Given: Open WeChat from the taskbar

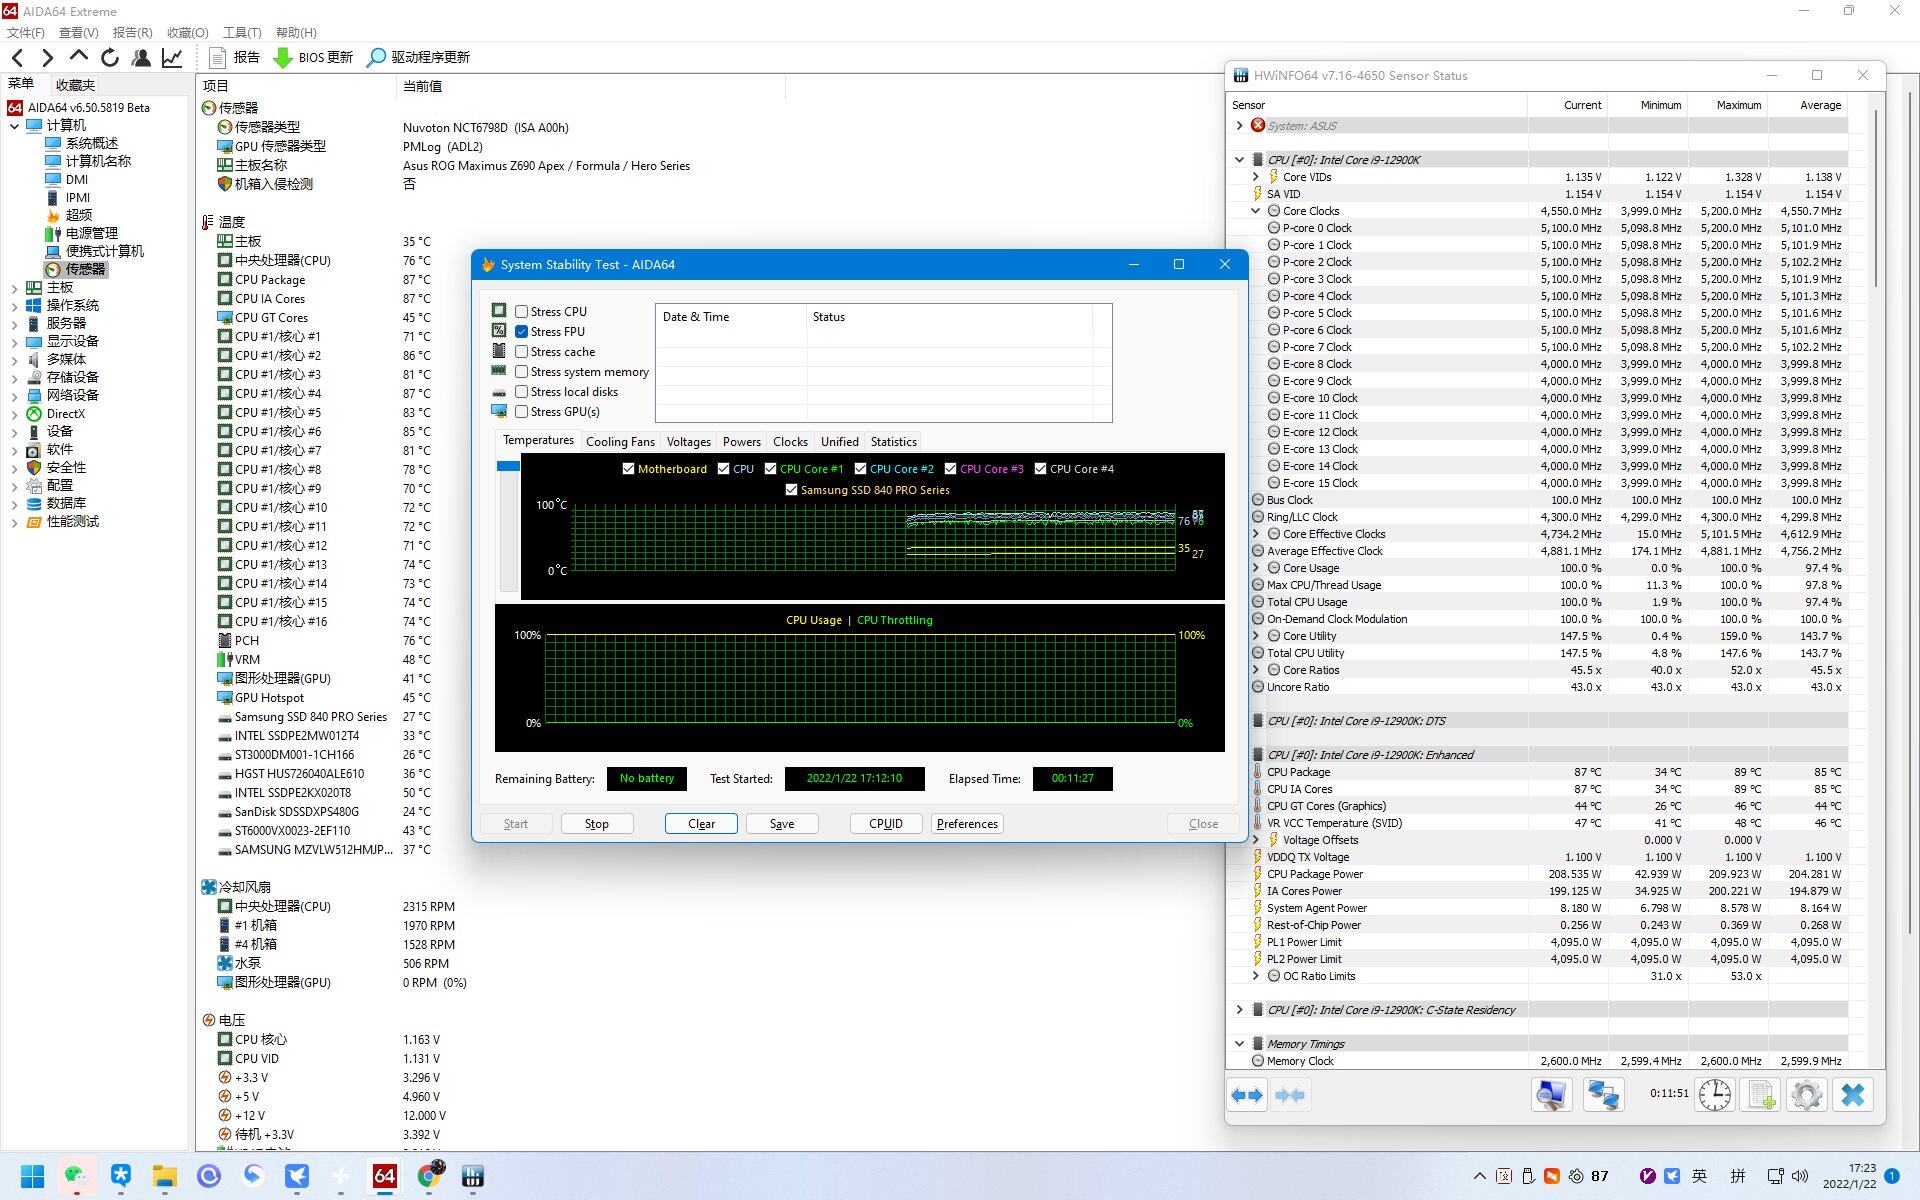Looking at the screenshot, I should 76,1176.
